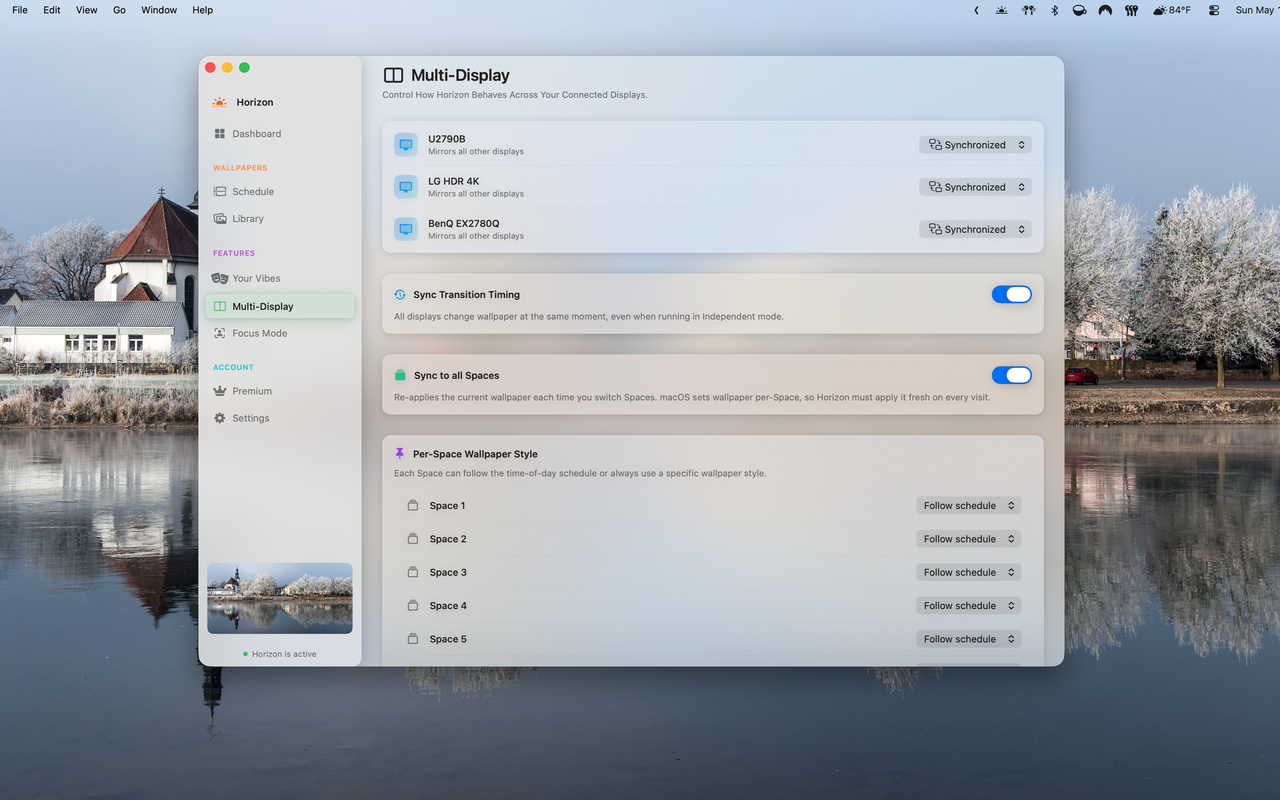Click the Sun May date in menu bar

pyautogui.click(x=1256, y=10)
